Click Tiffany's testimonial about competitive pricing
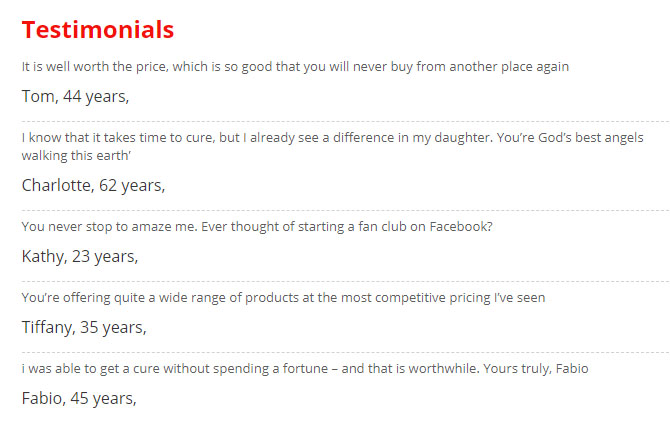 pos(283,297)
